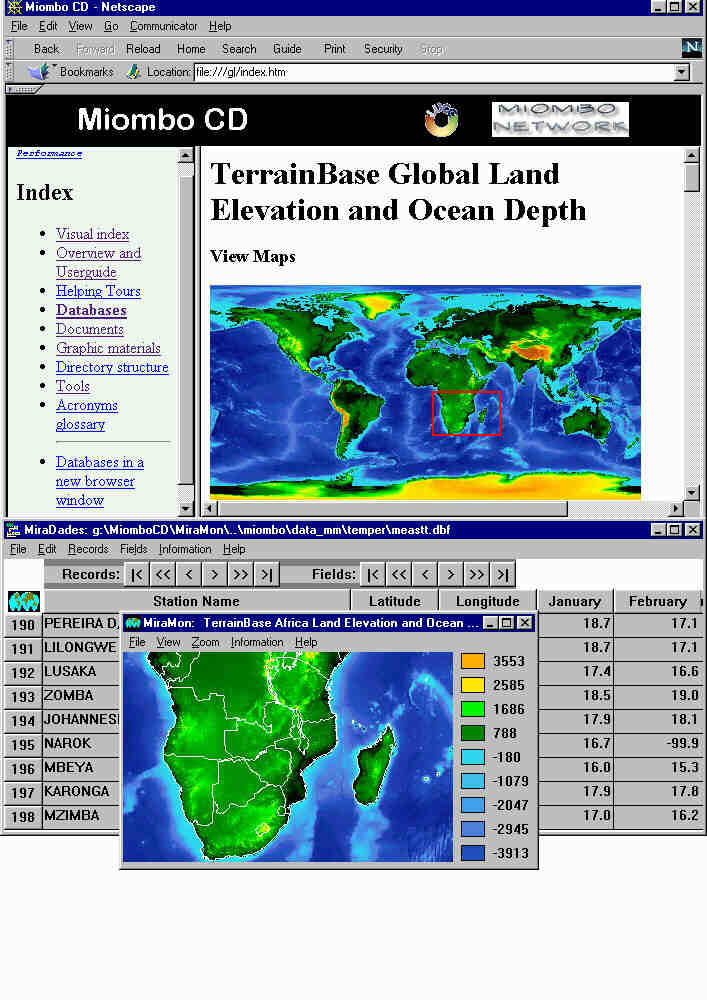
Task: Click the world elevation map image
Action: click(425, 392)
